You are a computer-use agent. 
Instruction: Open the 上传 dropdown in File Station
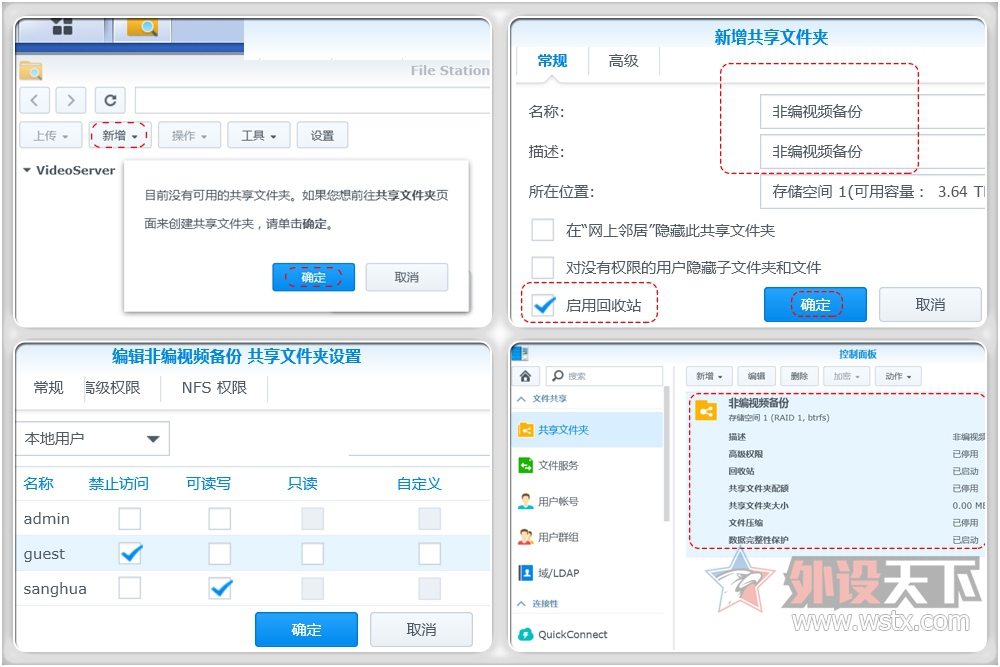[x=50, y=135]
